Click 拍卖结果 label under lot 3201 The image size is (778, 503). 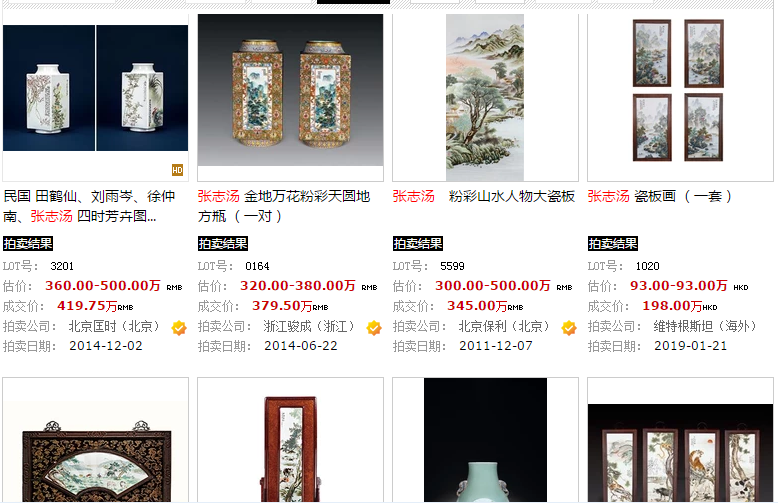point(28,244)
